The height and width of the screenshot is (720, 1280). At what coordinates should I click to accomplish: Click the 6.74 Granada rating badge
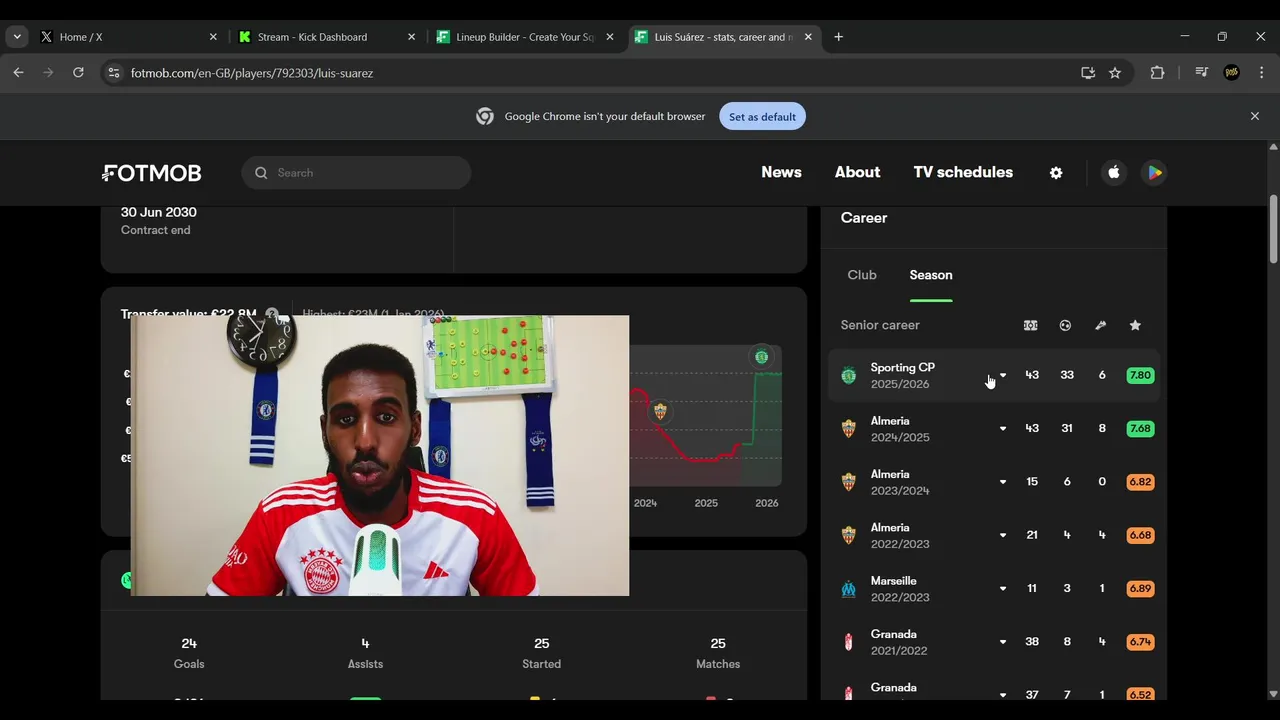click(1140, 642)
